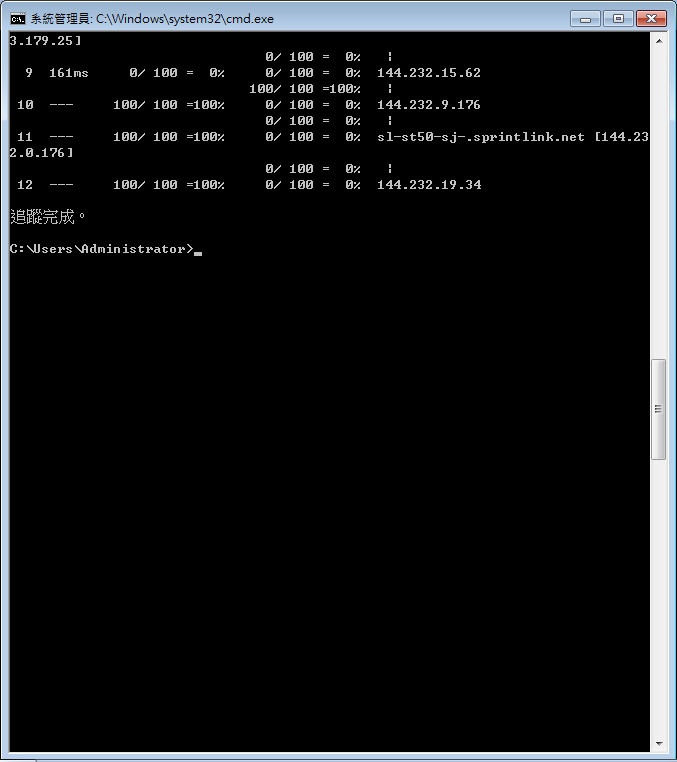
Task: Click the C:\Users\Administrator> prompt line
Action: (101, 249)
